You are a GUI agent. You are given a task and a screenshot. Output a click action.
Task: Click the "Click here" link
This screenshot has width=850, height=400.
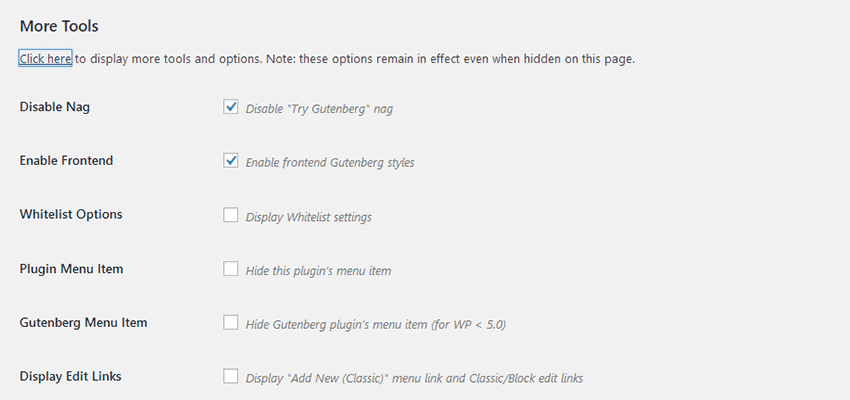45,59
